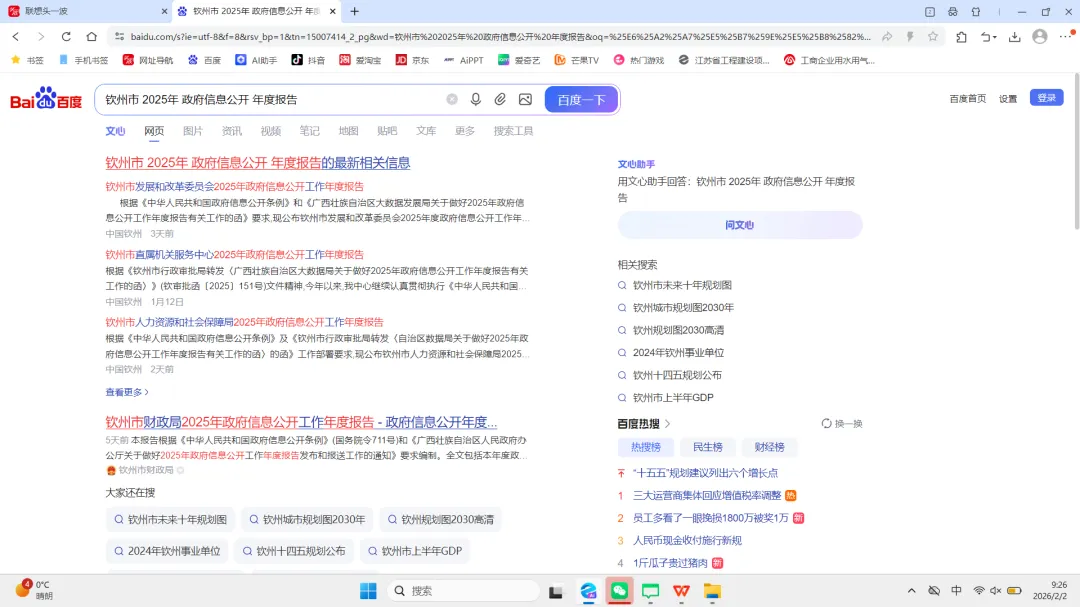This screenshot has height=607, width=1080.
Task: Open WeChat from the taskbar
Action: coord(619,591)
